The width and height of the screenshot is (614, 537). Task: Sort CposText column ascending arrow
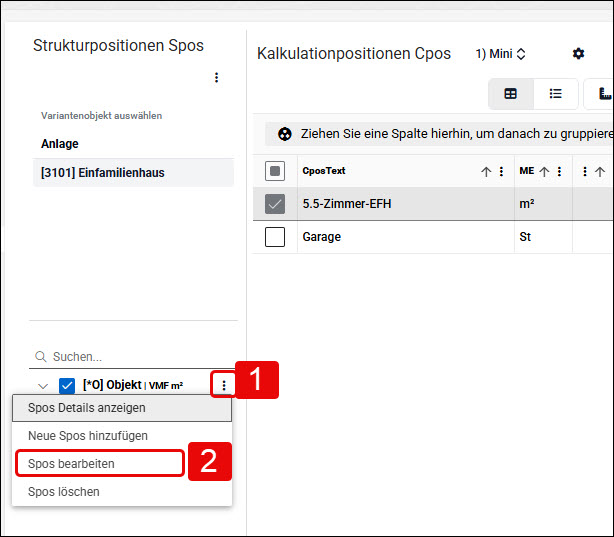click(x=486, y=172)
